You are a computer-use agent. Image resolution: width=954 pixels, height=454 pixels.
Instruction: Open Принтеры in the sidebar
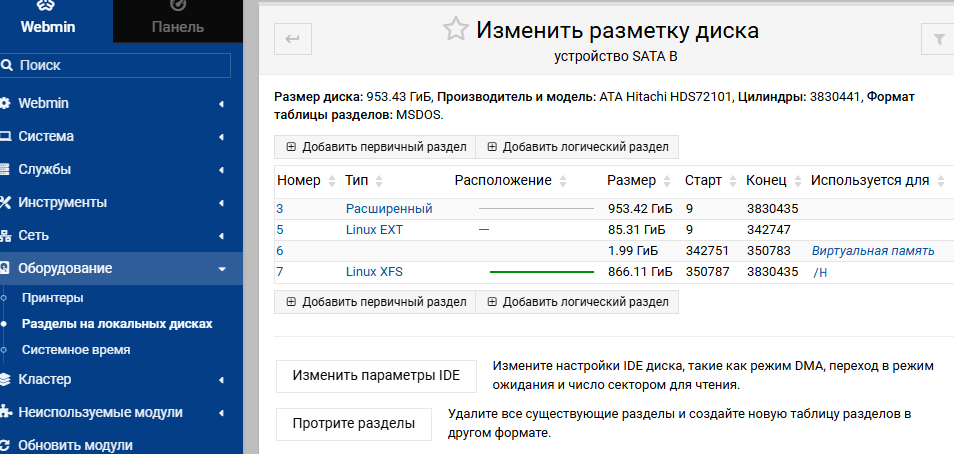click(53, 298)
